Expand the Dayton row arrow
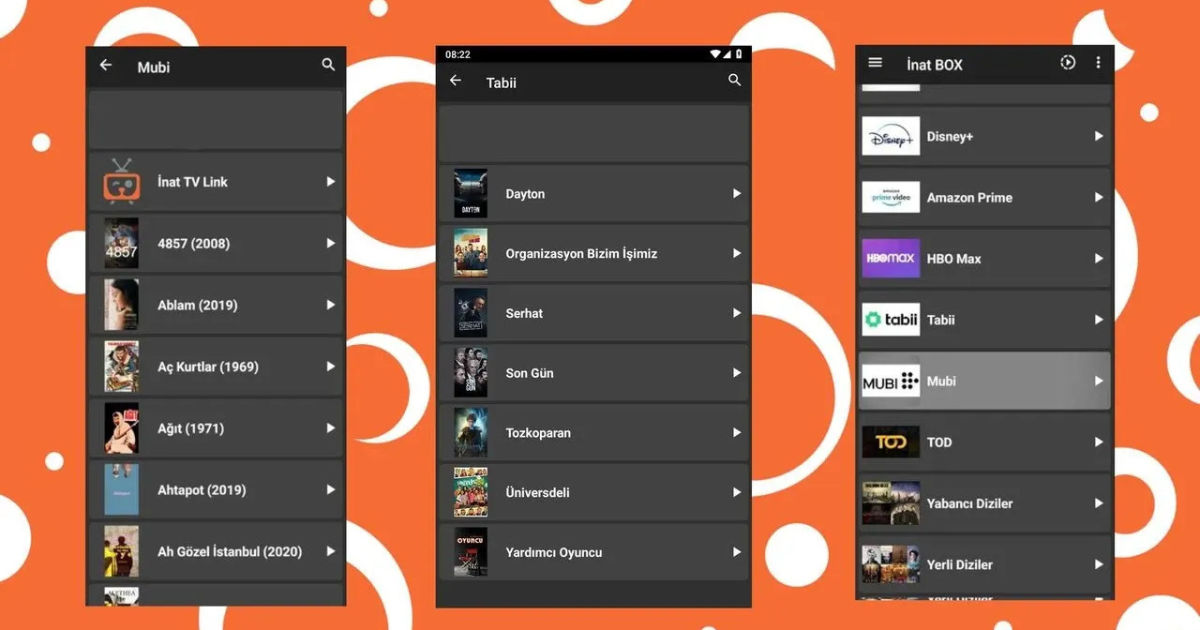This screenshot has height=630, width=1200. click(x=736, y=193)
